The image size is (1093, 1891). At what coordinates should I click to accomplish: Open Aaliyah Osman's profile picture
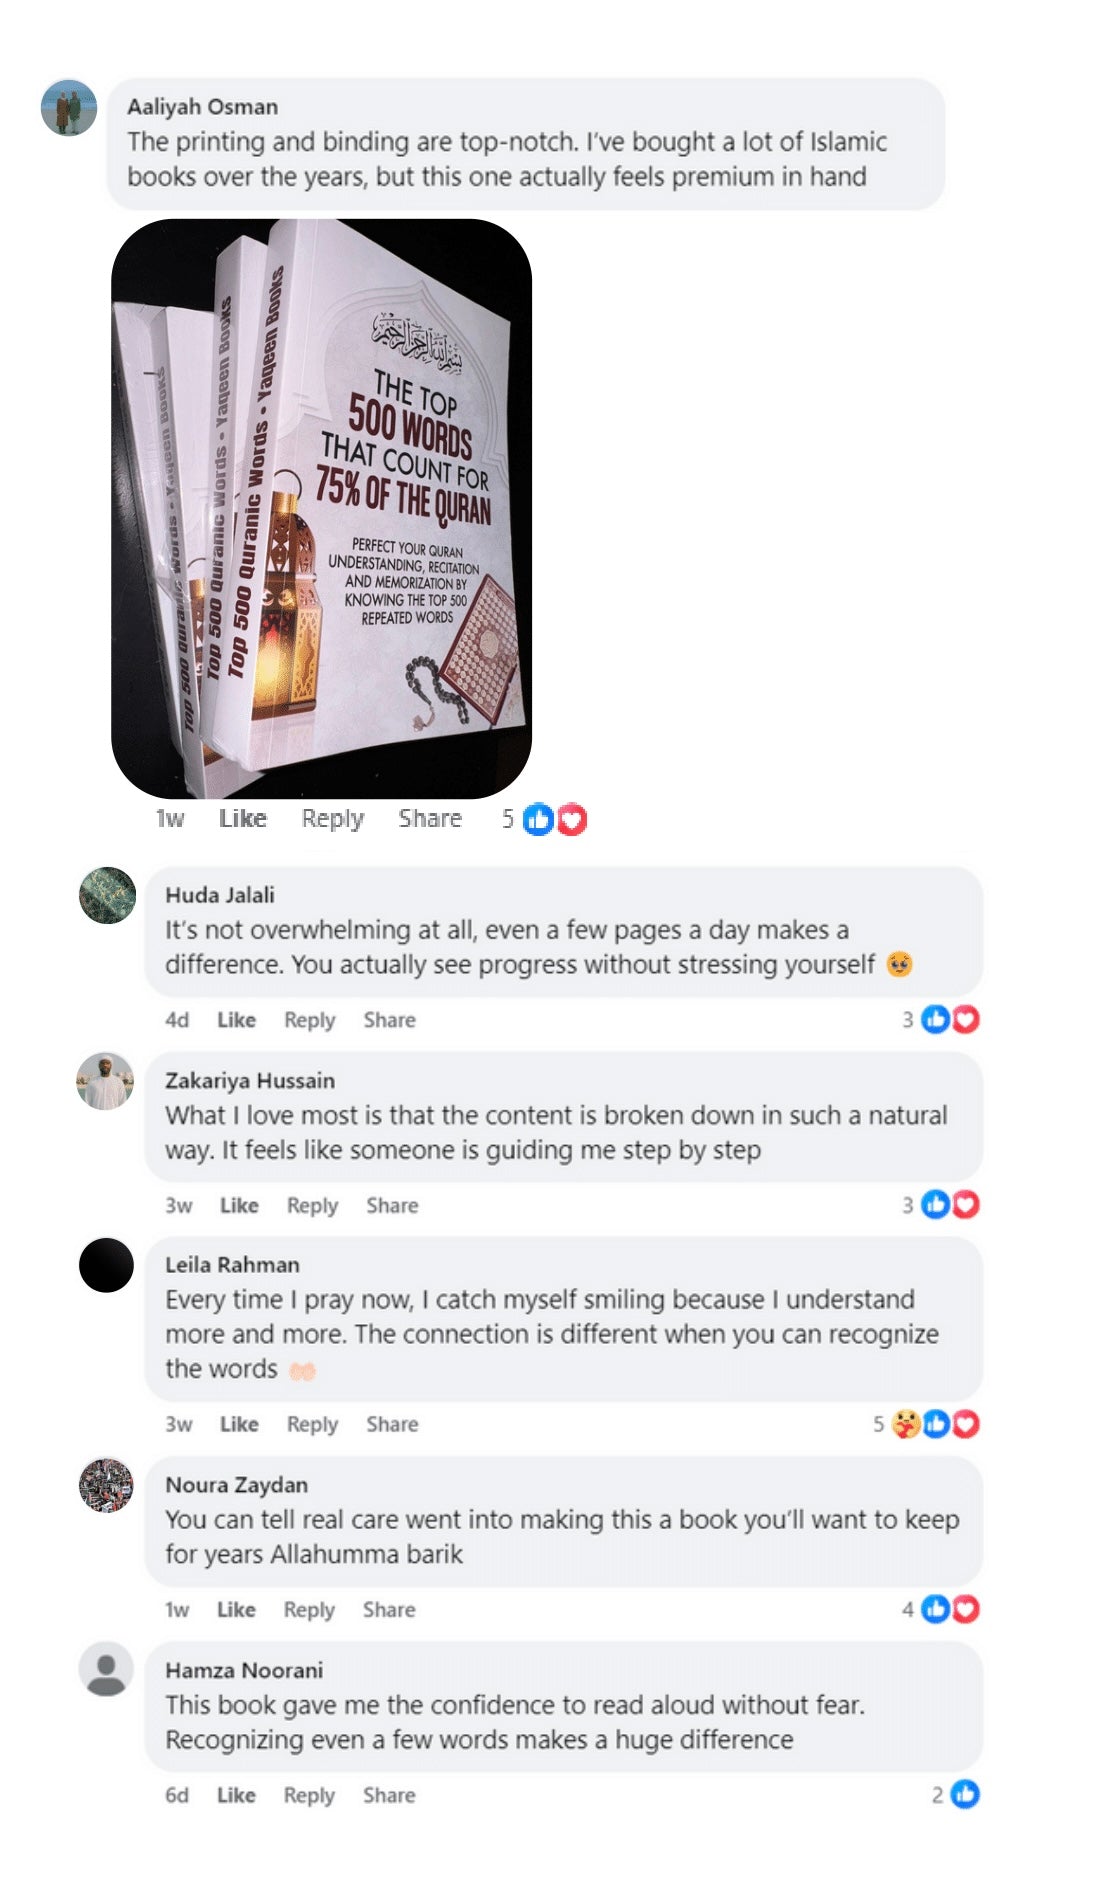[68, 108]
